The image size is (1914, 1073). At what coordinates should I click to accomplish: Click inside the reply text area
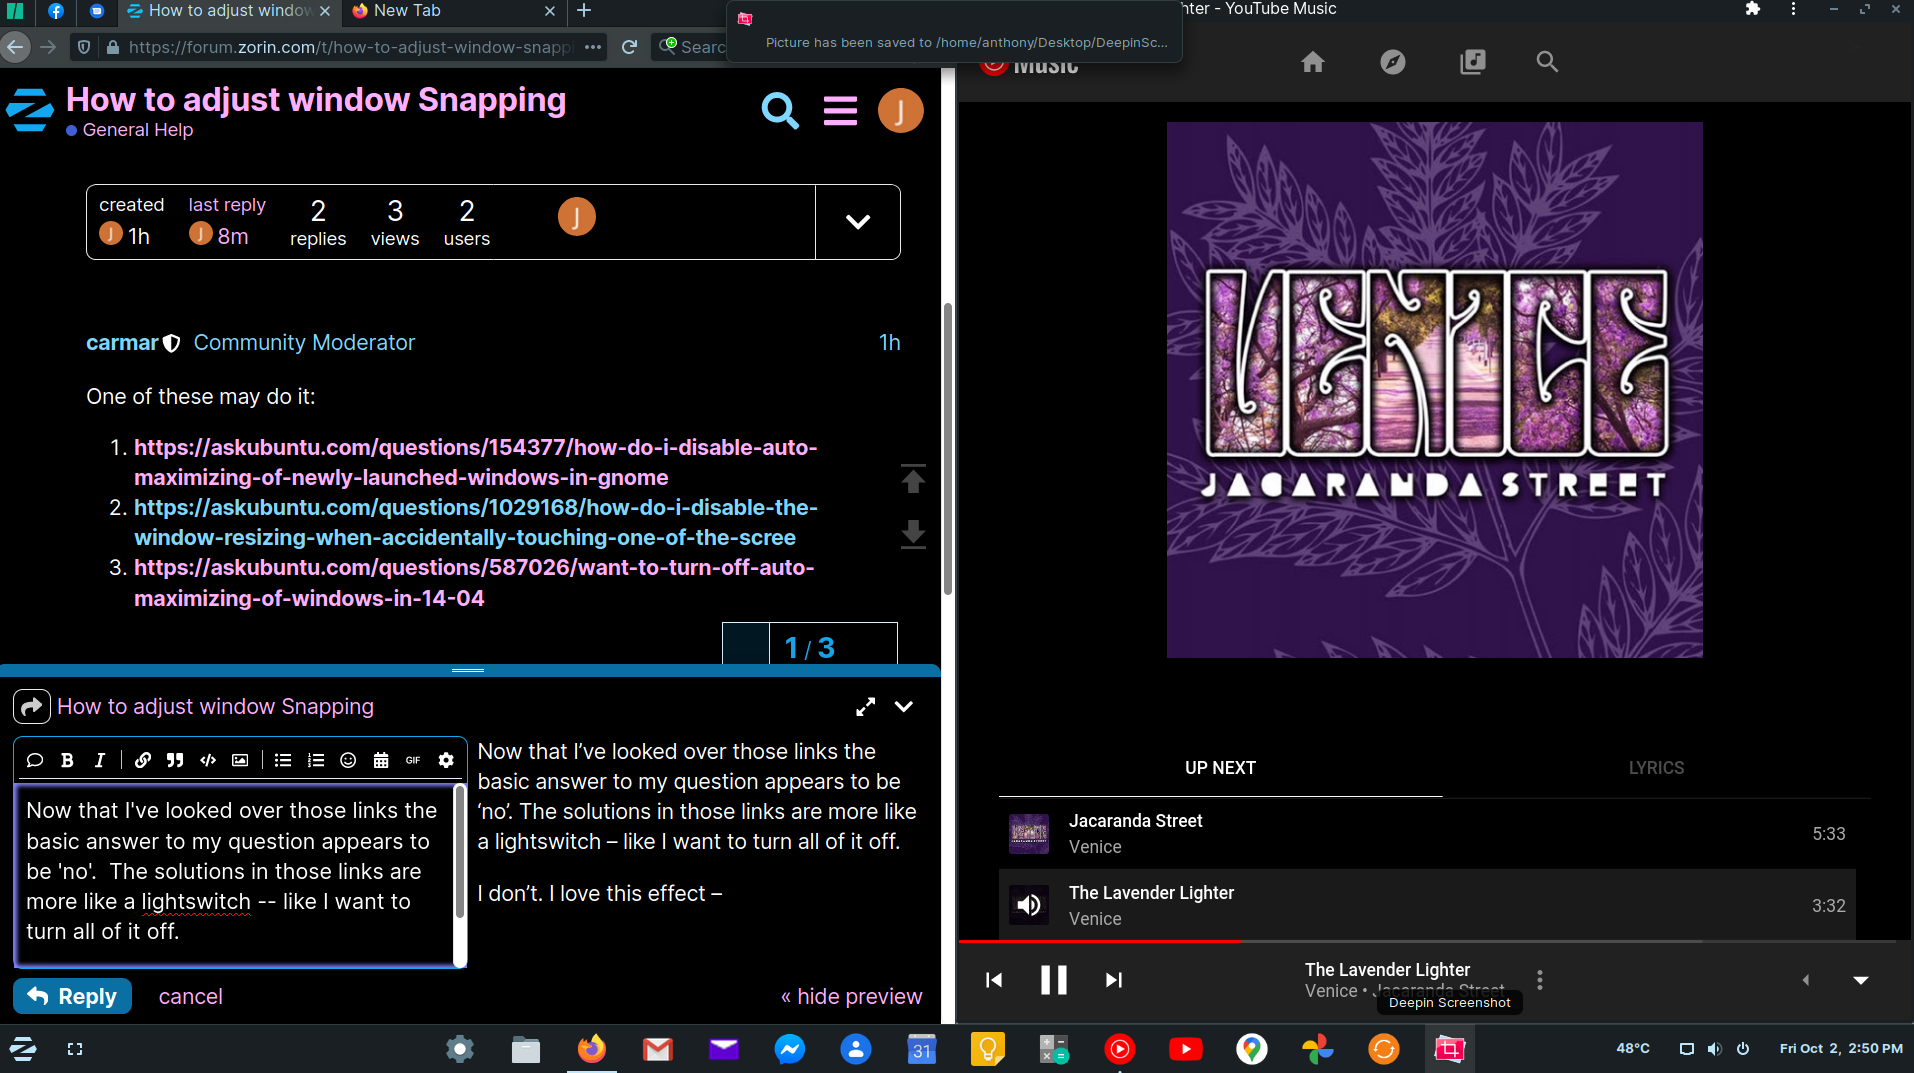(x=234, y=874)
